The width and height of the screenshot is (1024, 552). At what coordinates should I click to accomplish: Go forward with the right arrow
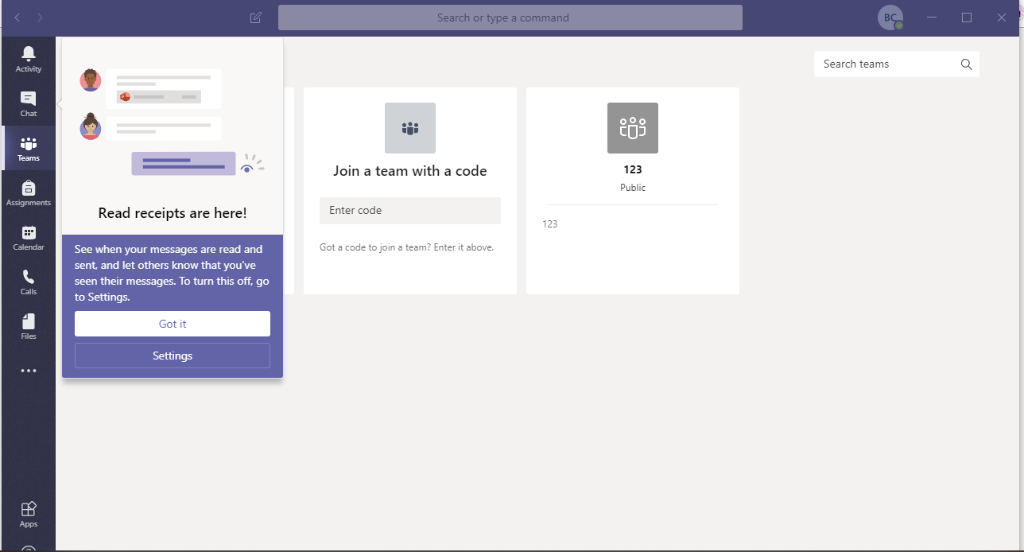point(40,18)
